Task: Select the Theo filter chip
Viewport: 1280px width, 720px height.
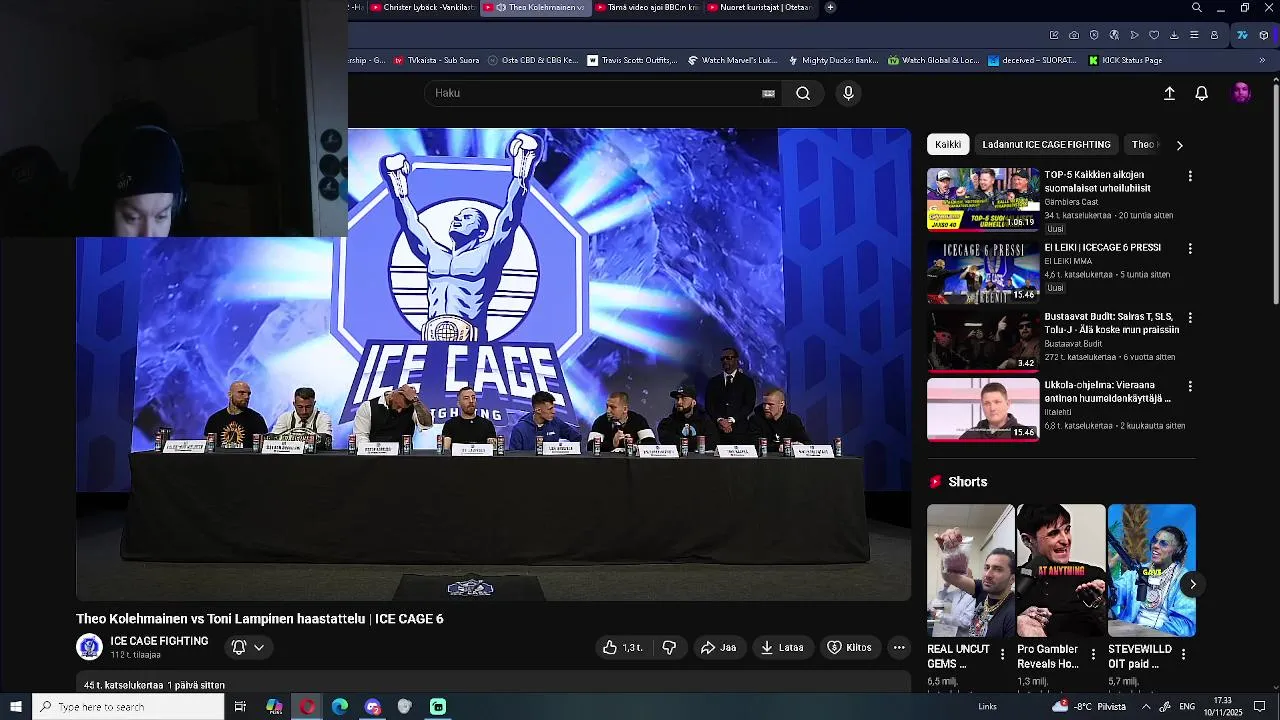Action: pos(1143,145)
